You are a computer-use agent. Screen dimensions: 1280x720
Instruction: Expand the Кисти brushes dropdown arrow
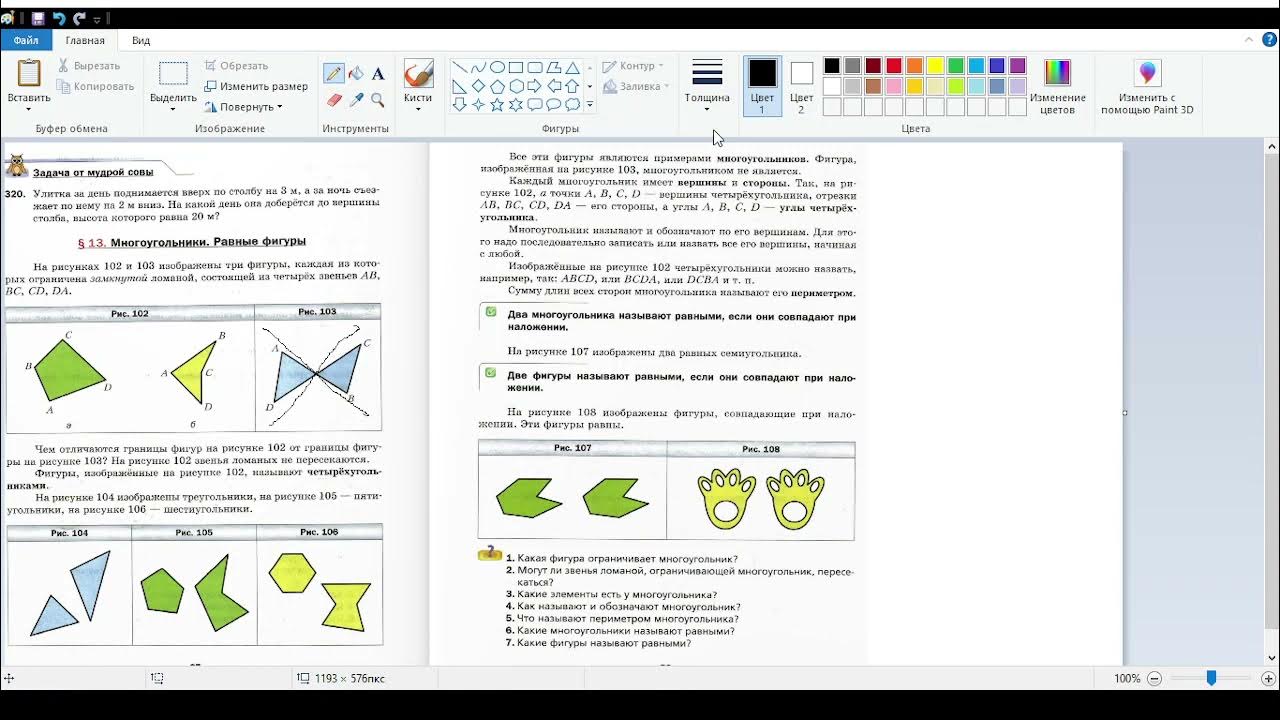418,109
